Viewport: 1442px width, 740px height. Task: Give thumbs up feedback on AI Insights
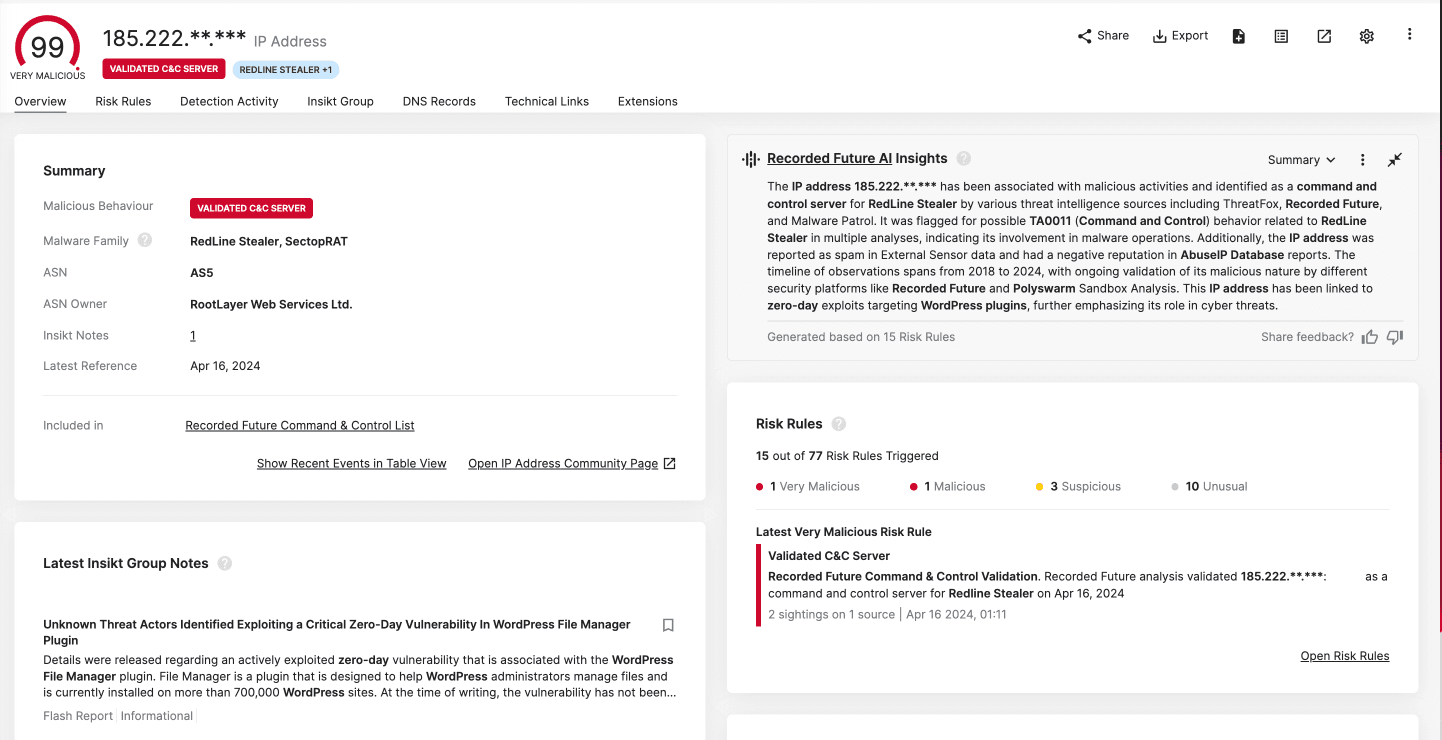pyautogui.click(x=1369, y=337)
